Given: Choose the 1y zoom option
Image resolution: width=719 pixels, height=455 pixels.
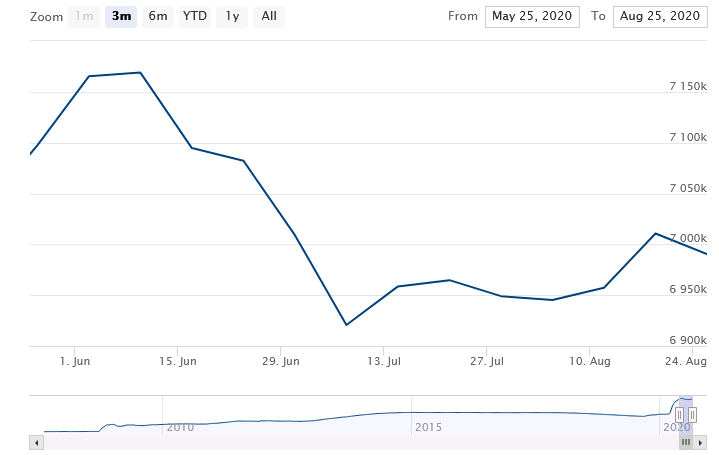Looking at the screenshot, I should pyautogui.click(x=232, y=16).
